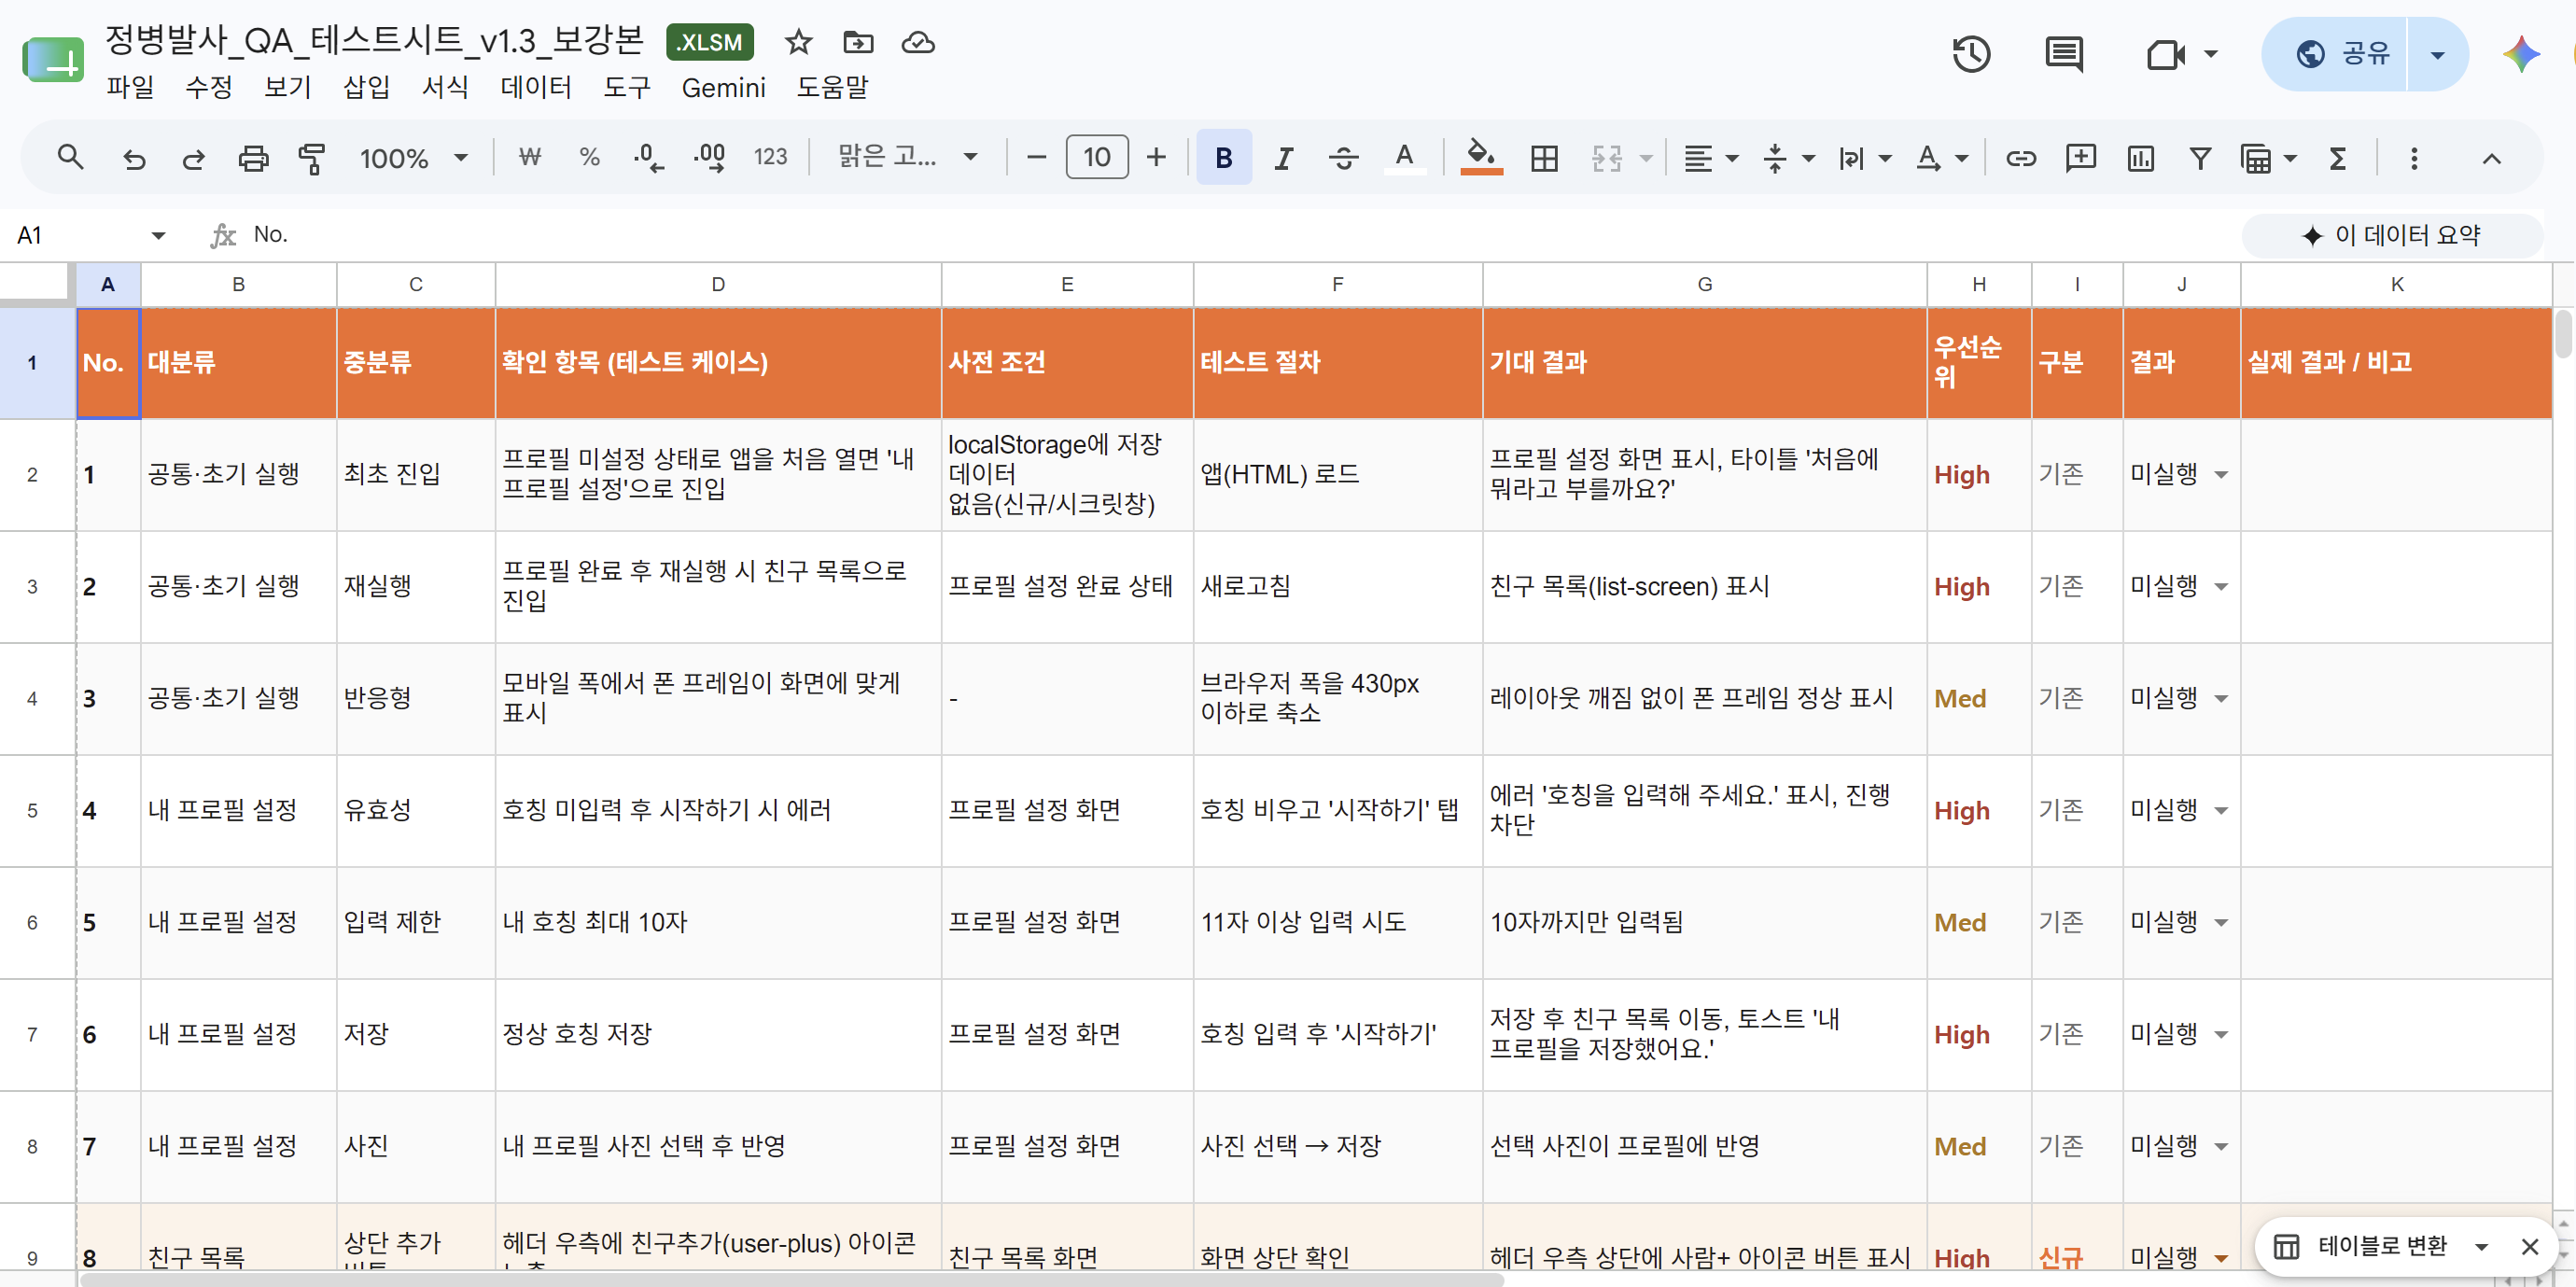Select the '확인 항목 (테스트 케이스)' header cell
This screenshot has height=1287, width=2576.
(x=718, y=362)
